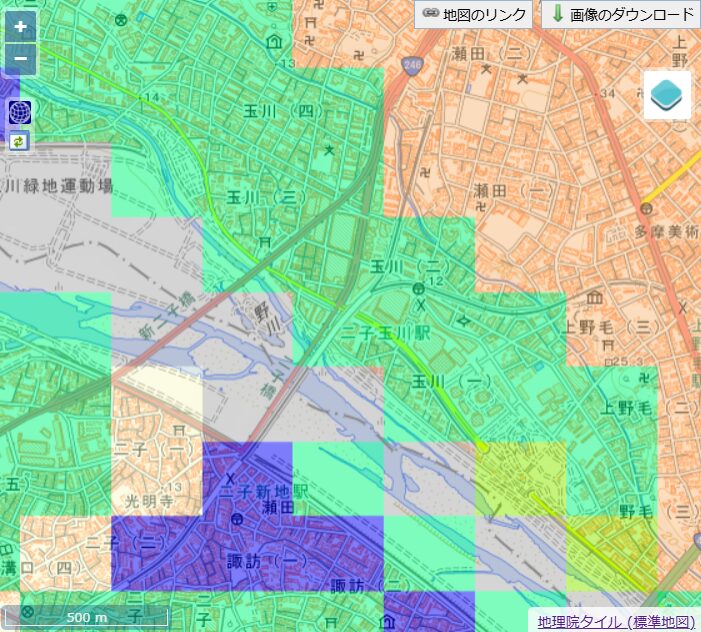Open the layer switcher stack icon
Screen dimensions: 701x632
[x=667, y=95]
